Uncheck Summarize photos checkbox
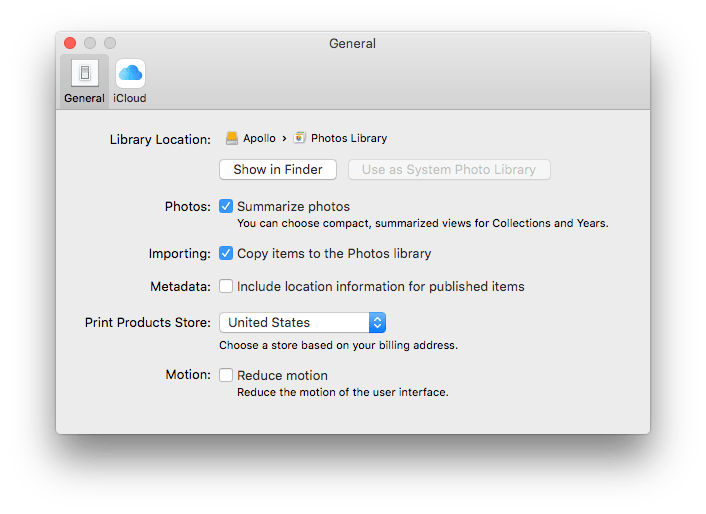The height and width of the screenshot is (514, 706). coord(226,206)
